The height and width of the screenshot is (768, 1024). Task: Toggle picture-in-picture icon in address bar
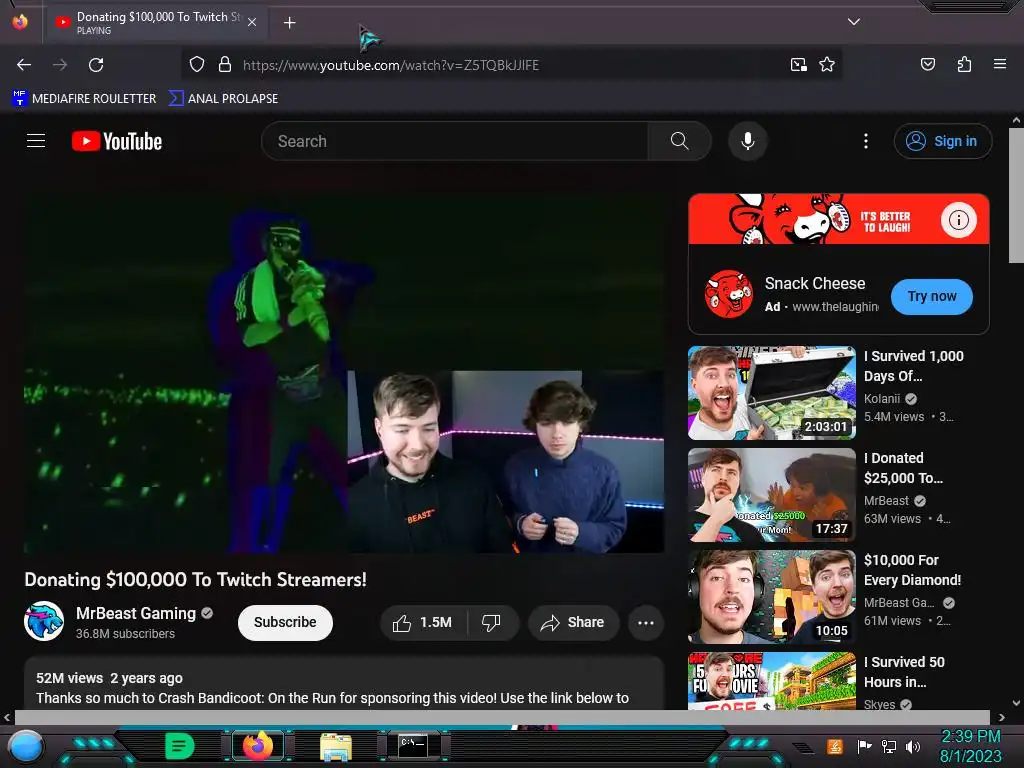[x=798, y=65]
